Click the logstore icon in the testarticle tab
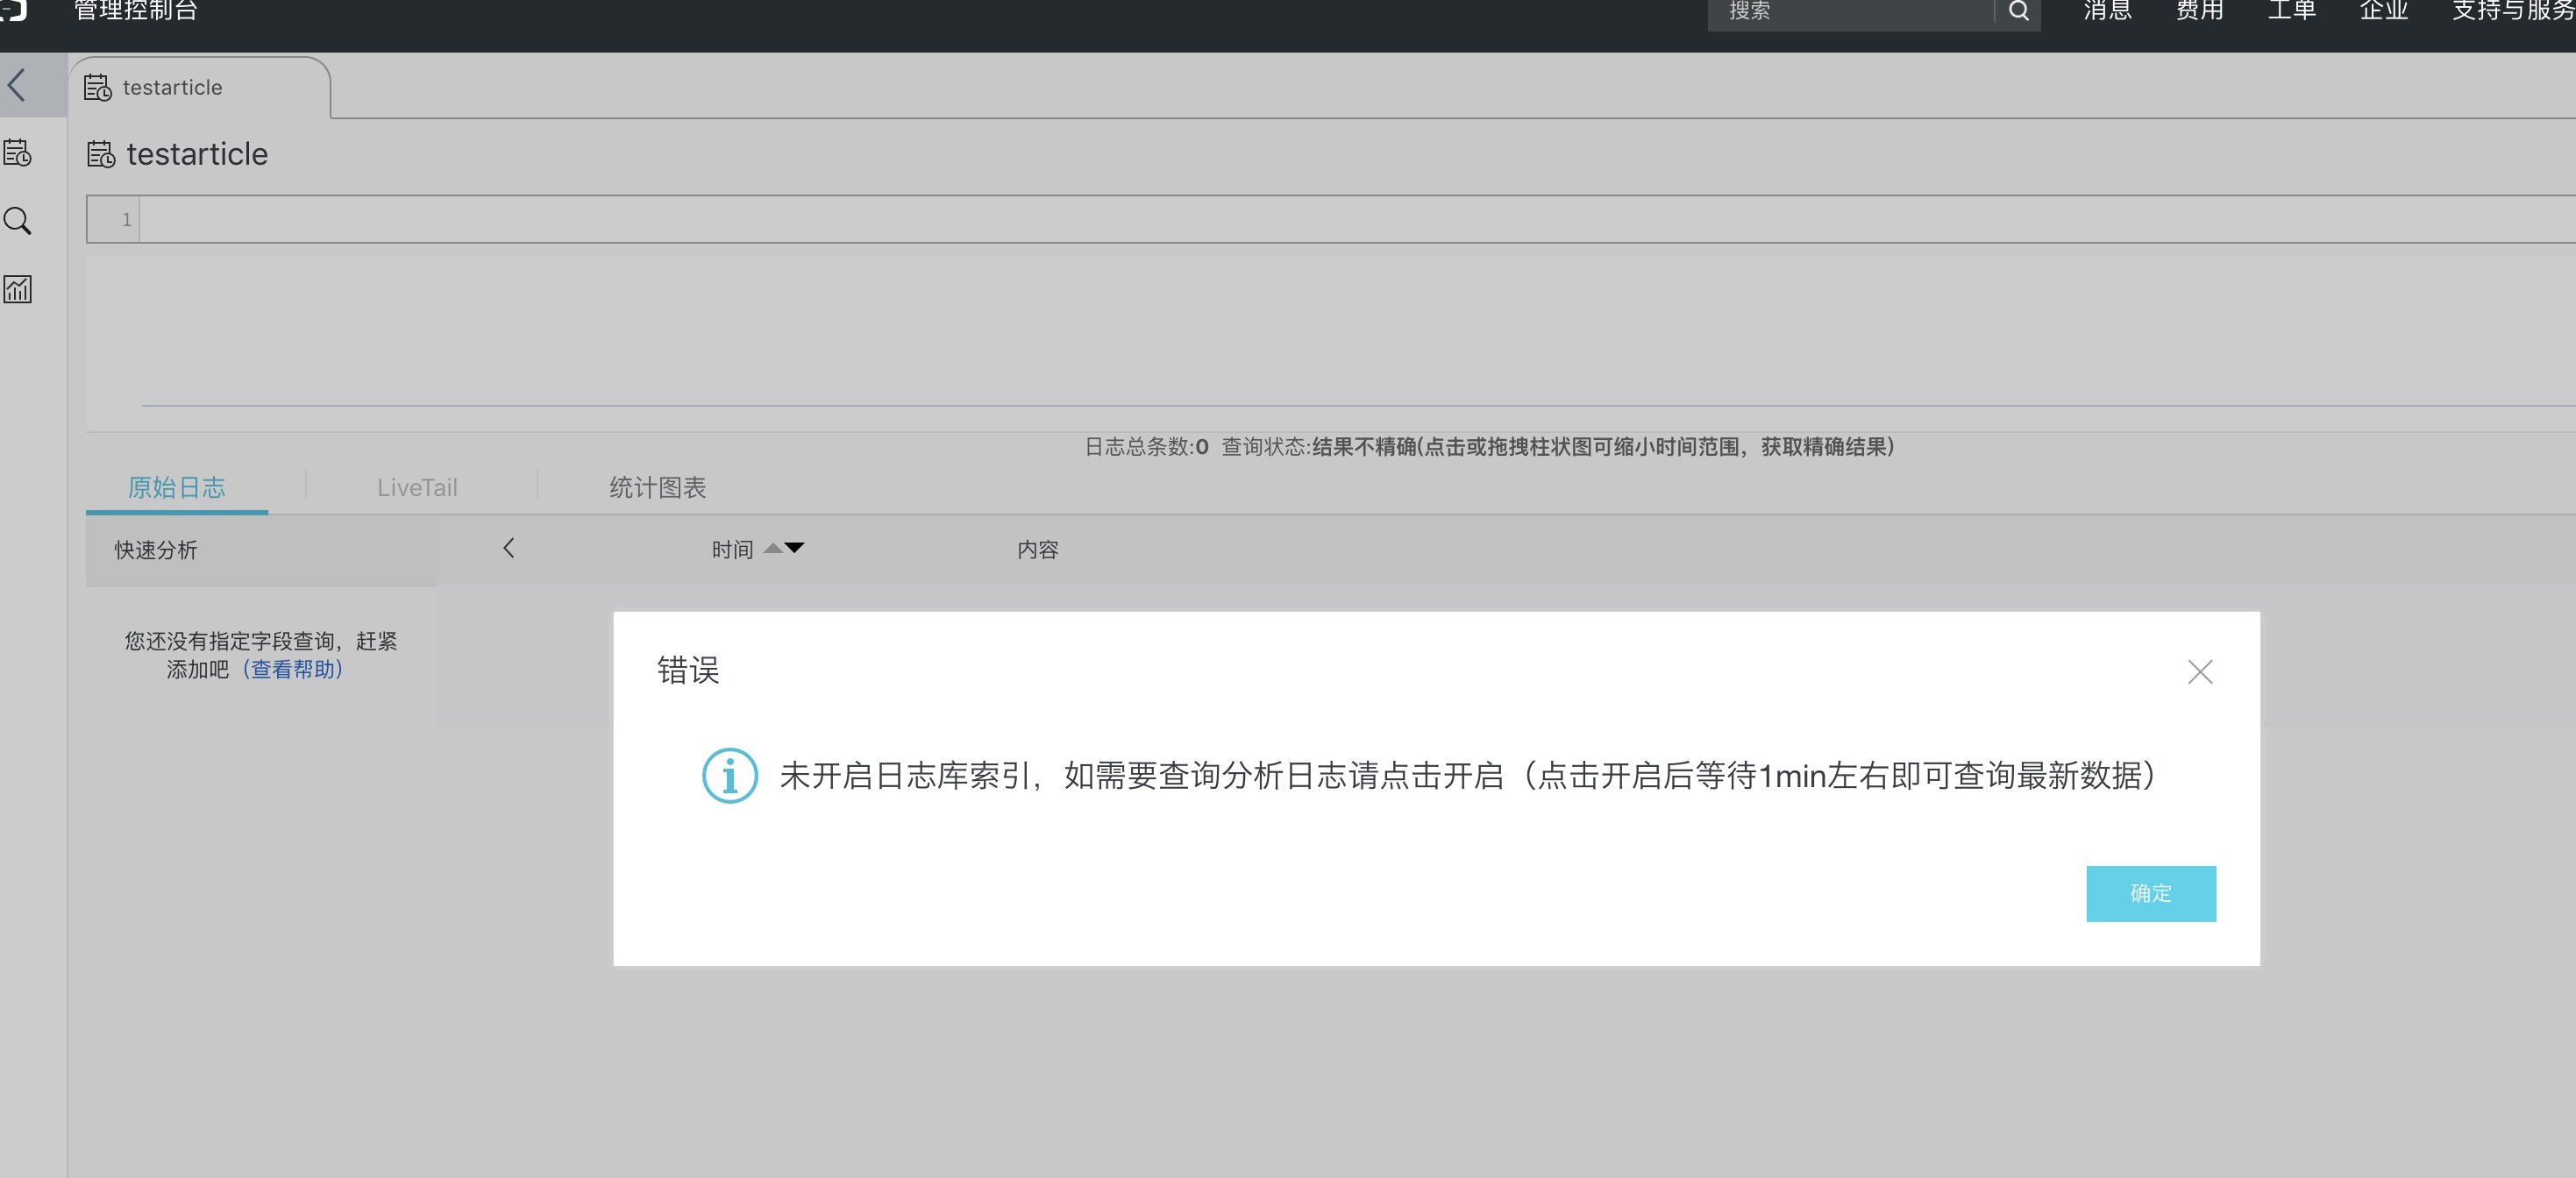Screen dimensions: 2576x1178 [x=97, y=88]
